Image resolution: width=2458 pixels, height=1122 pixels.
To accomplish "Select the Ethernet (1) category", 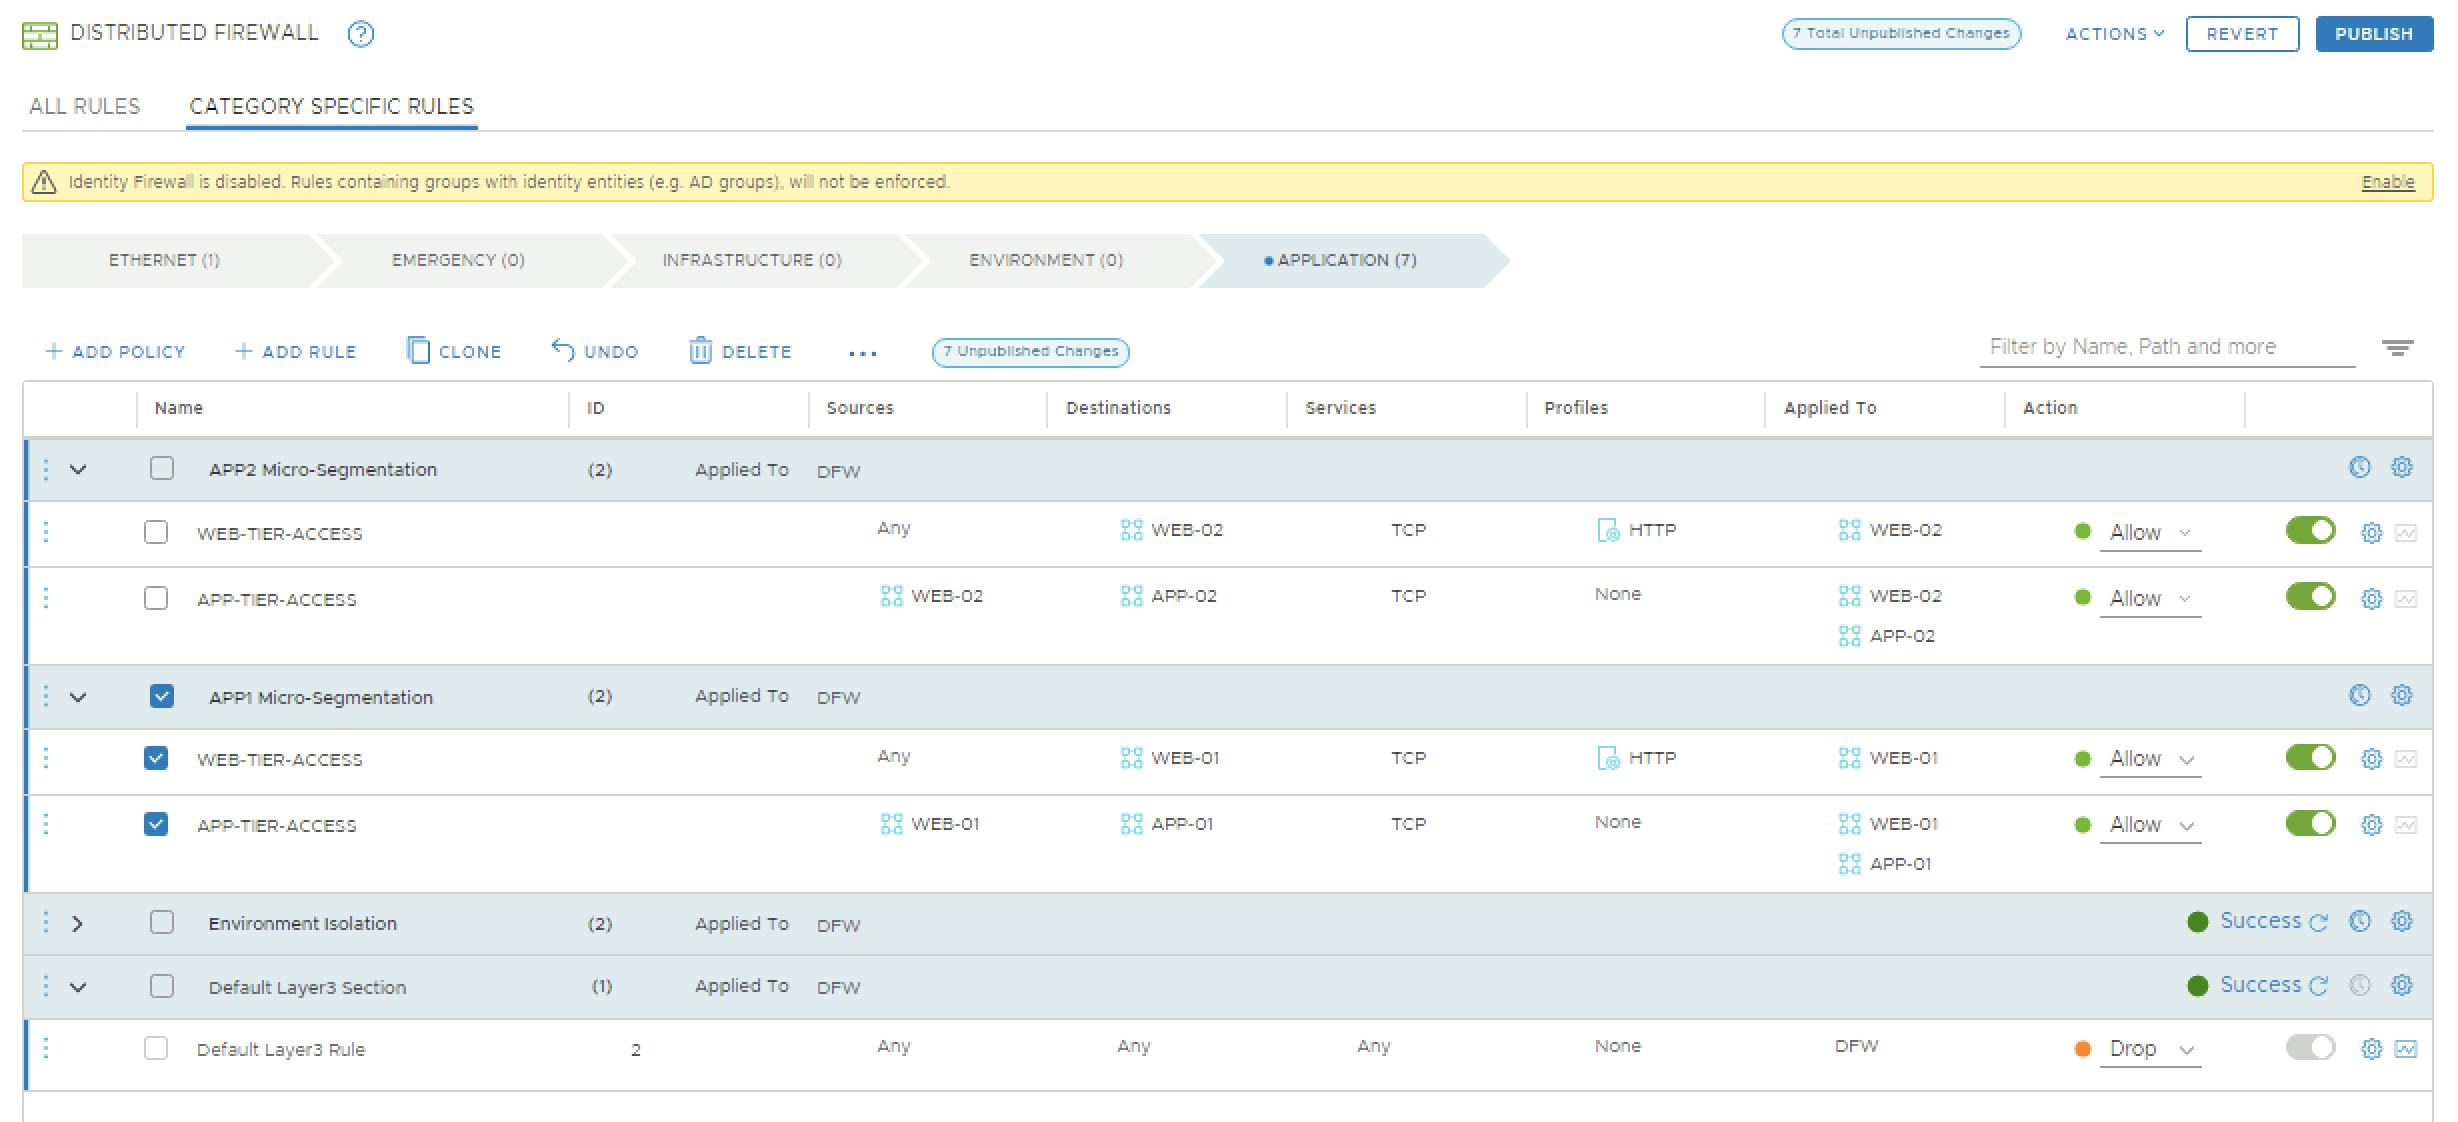I will 164,260.
